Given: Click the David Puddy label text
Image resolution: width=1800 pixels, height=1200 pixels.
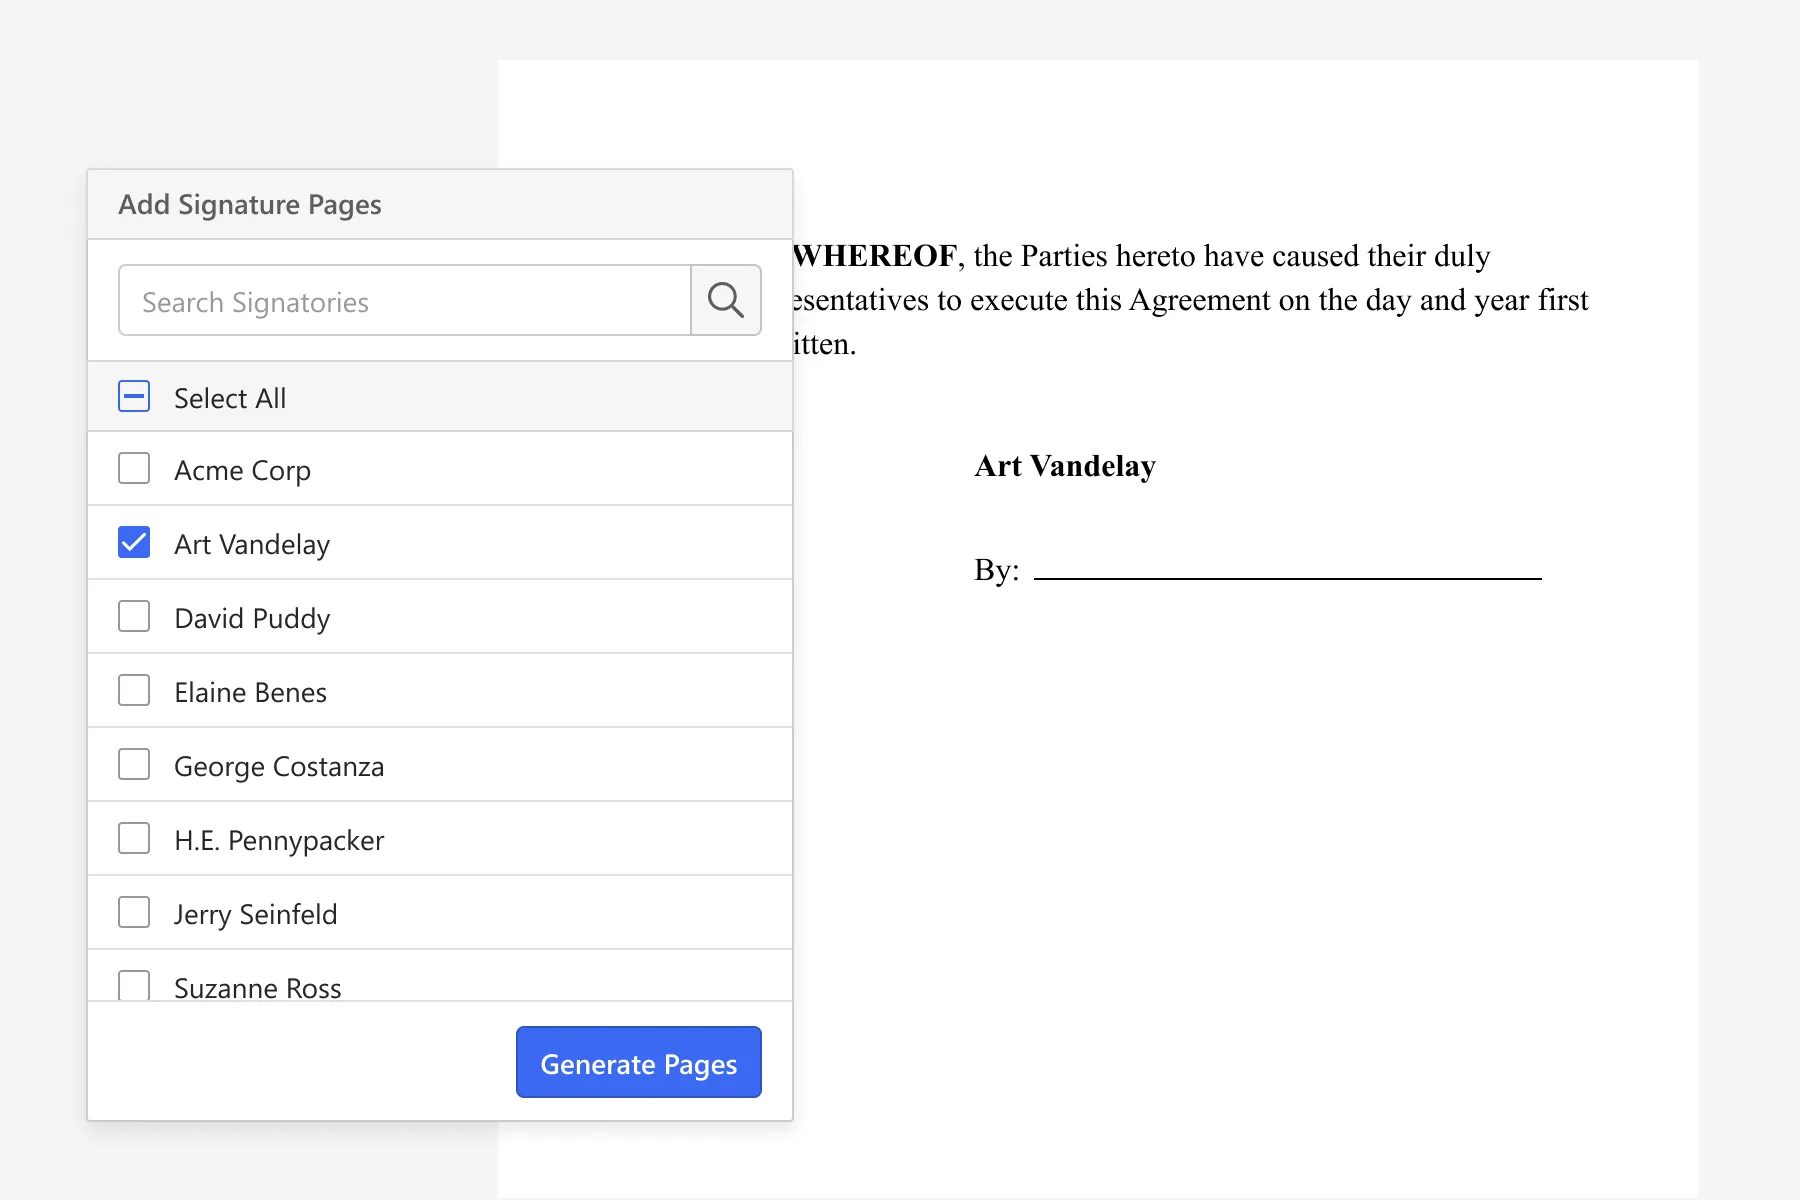Looking at the screenshot, I should (252, 618).
